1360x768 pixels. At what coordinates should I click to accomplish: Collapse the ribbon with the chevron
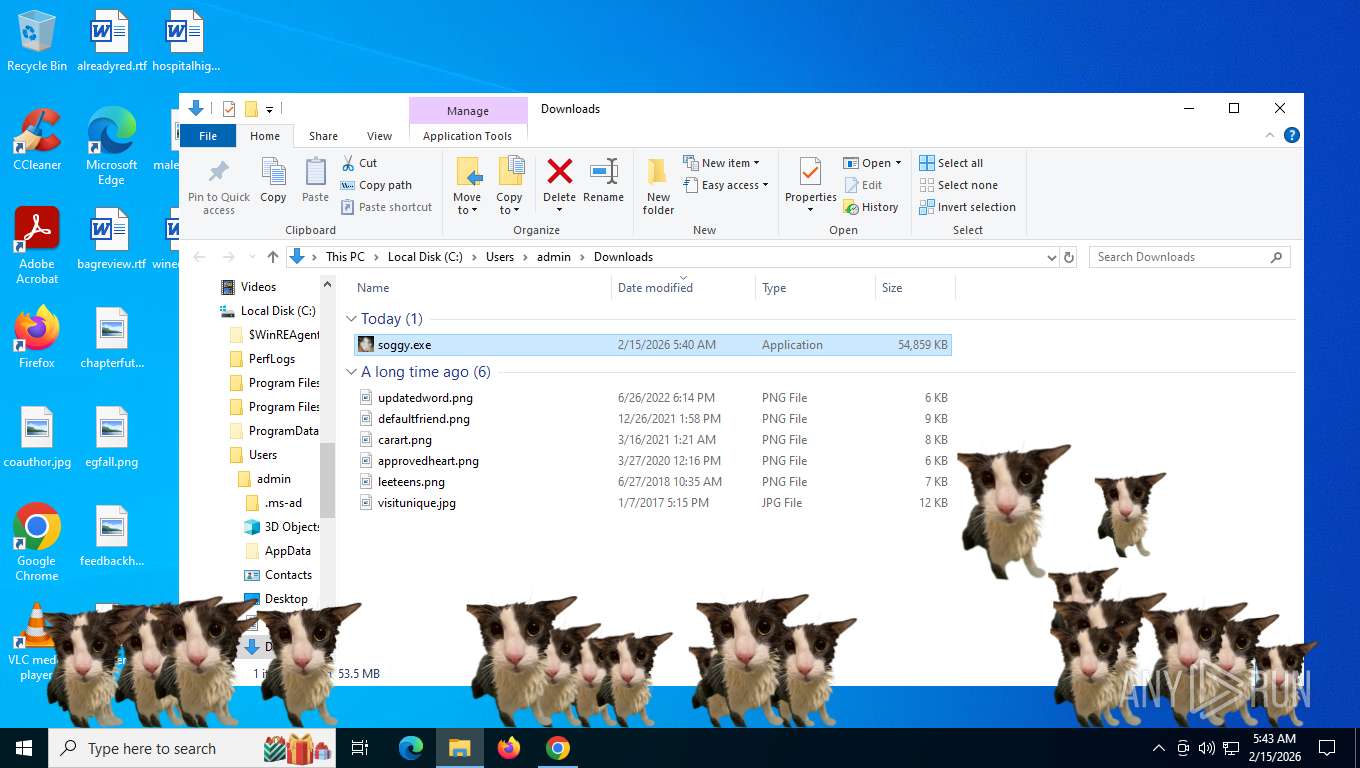coord(1271,136)
